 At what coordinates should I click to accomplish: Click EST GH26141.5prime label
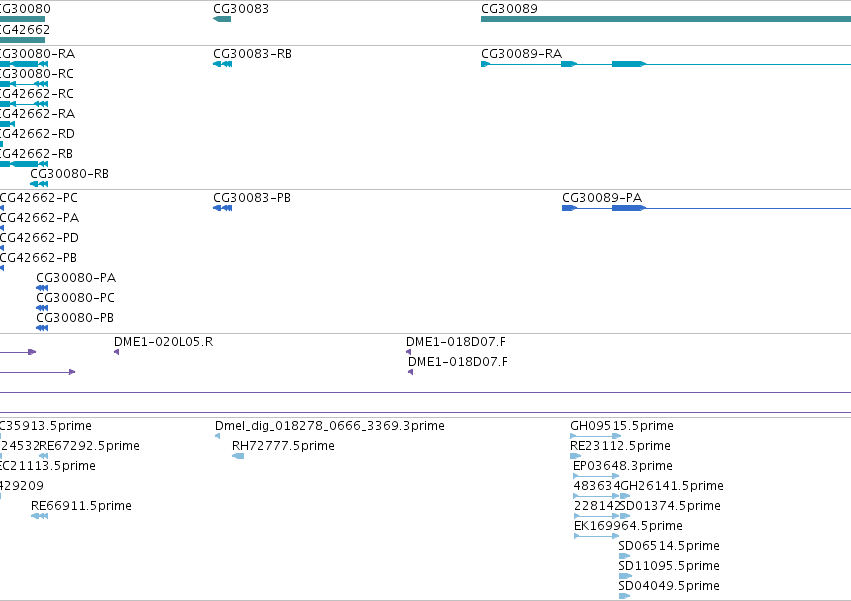coord(672,486)
